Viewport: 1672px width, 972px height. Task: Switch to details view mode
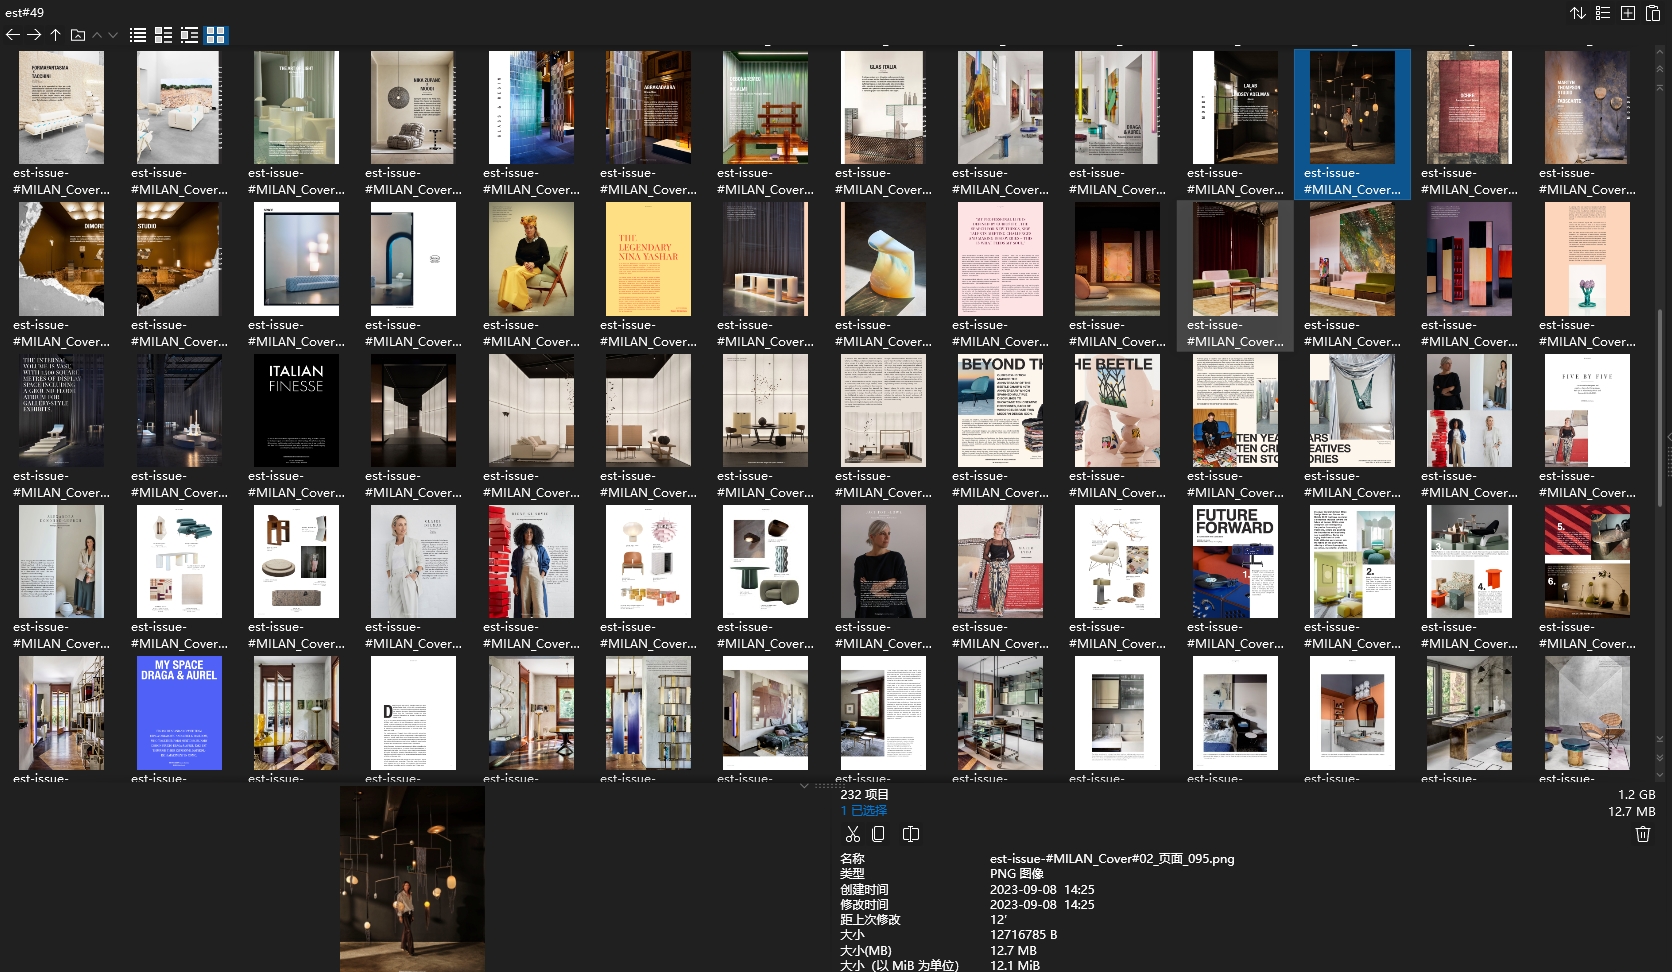pyautogui.click(x=163, y=35)
